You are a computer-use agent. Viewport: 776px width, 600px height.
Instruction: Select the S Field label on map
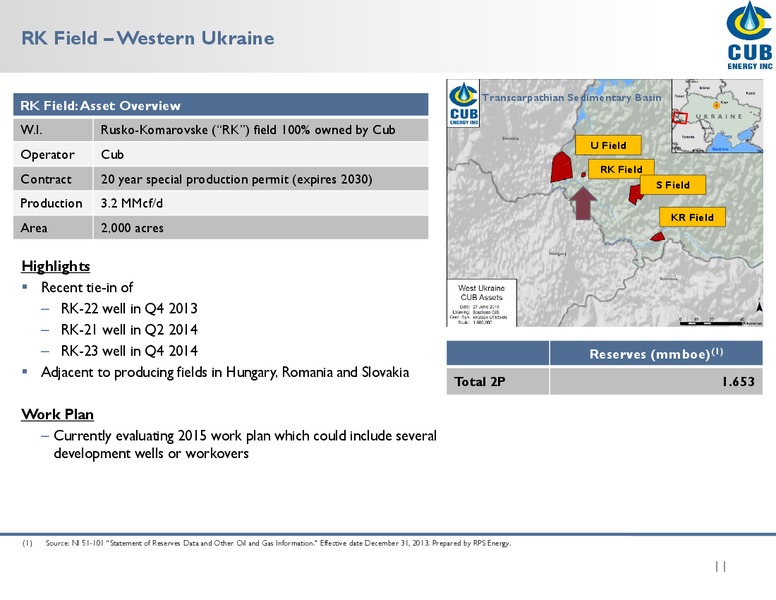tap(673, 185)
